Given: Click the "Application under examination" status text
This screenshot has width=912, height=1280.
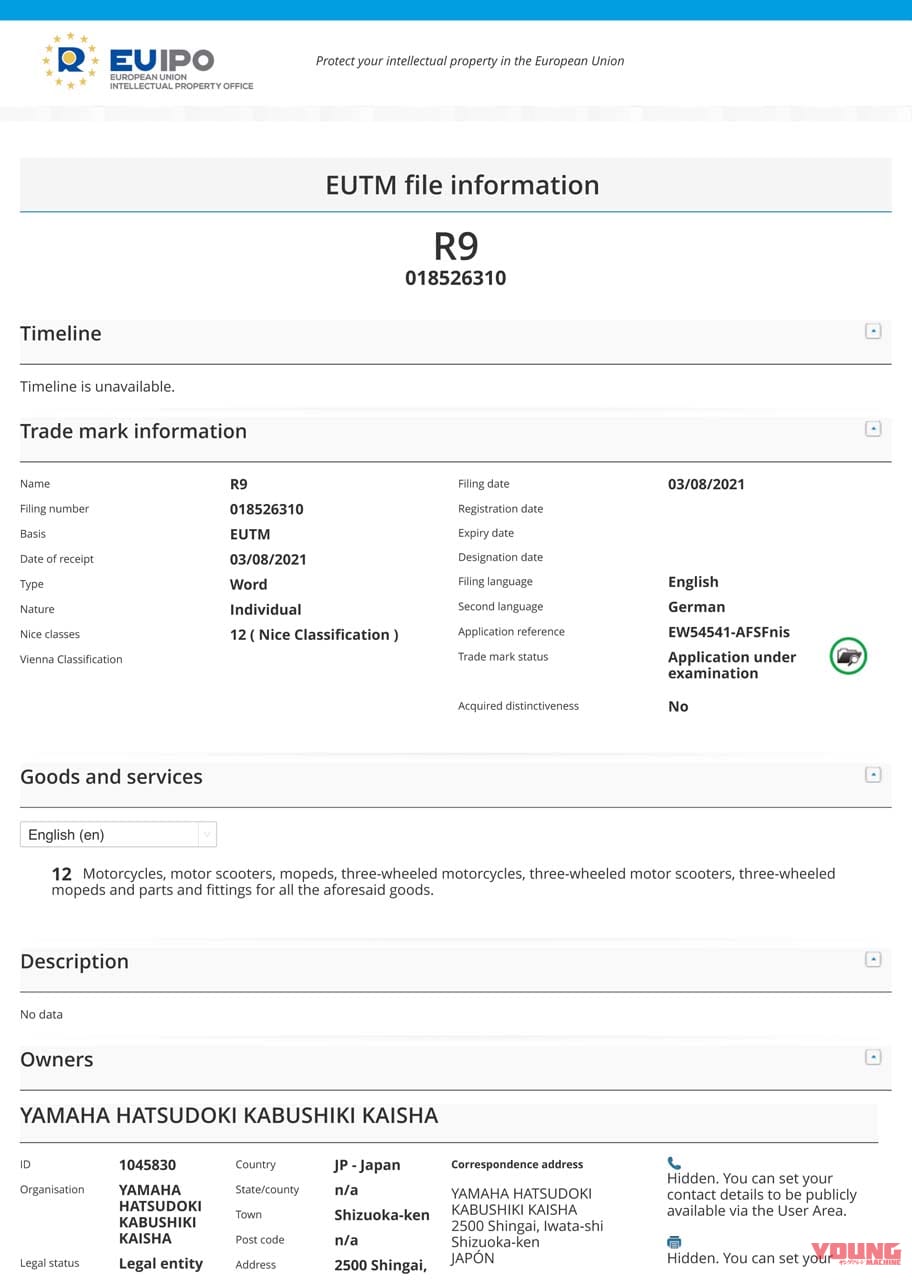Looking at the screenshot, I should pyautogui.click(x=732, y=665).
